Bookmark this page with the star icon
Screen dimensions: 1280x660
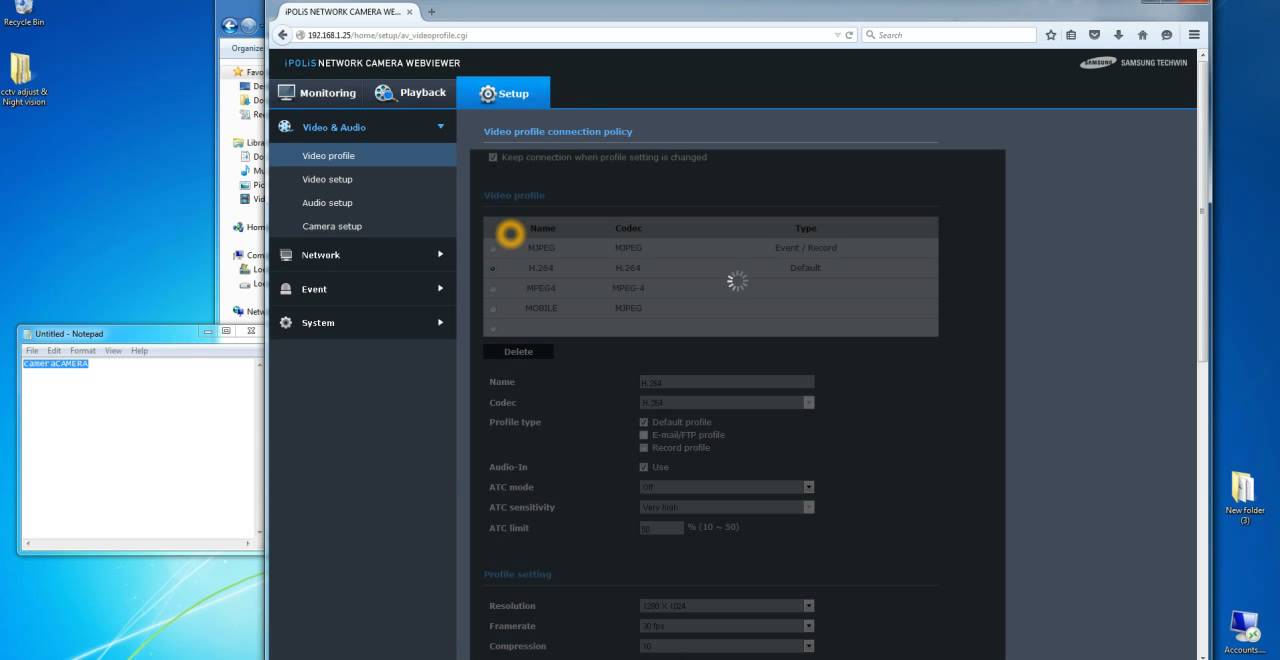click(x=1051, y=35)
